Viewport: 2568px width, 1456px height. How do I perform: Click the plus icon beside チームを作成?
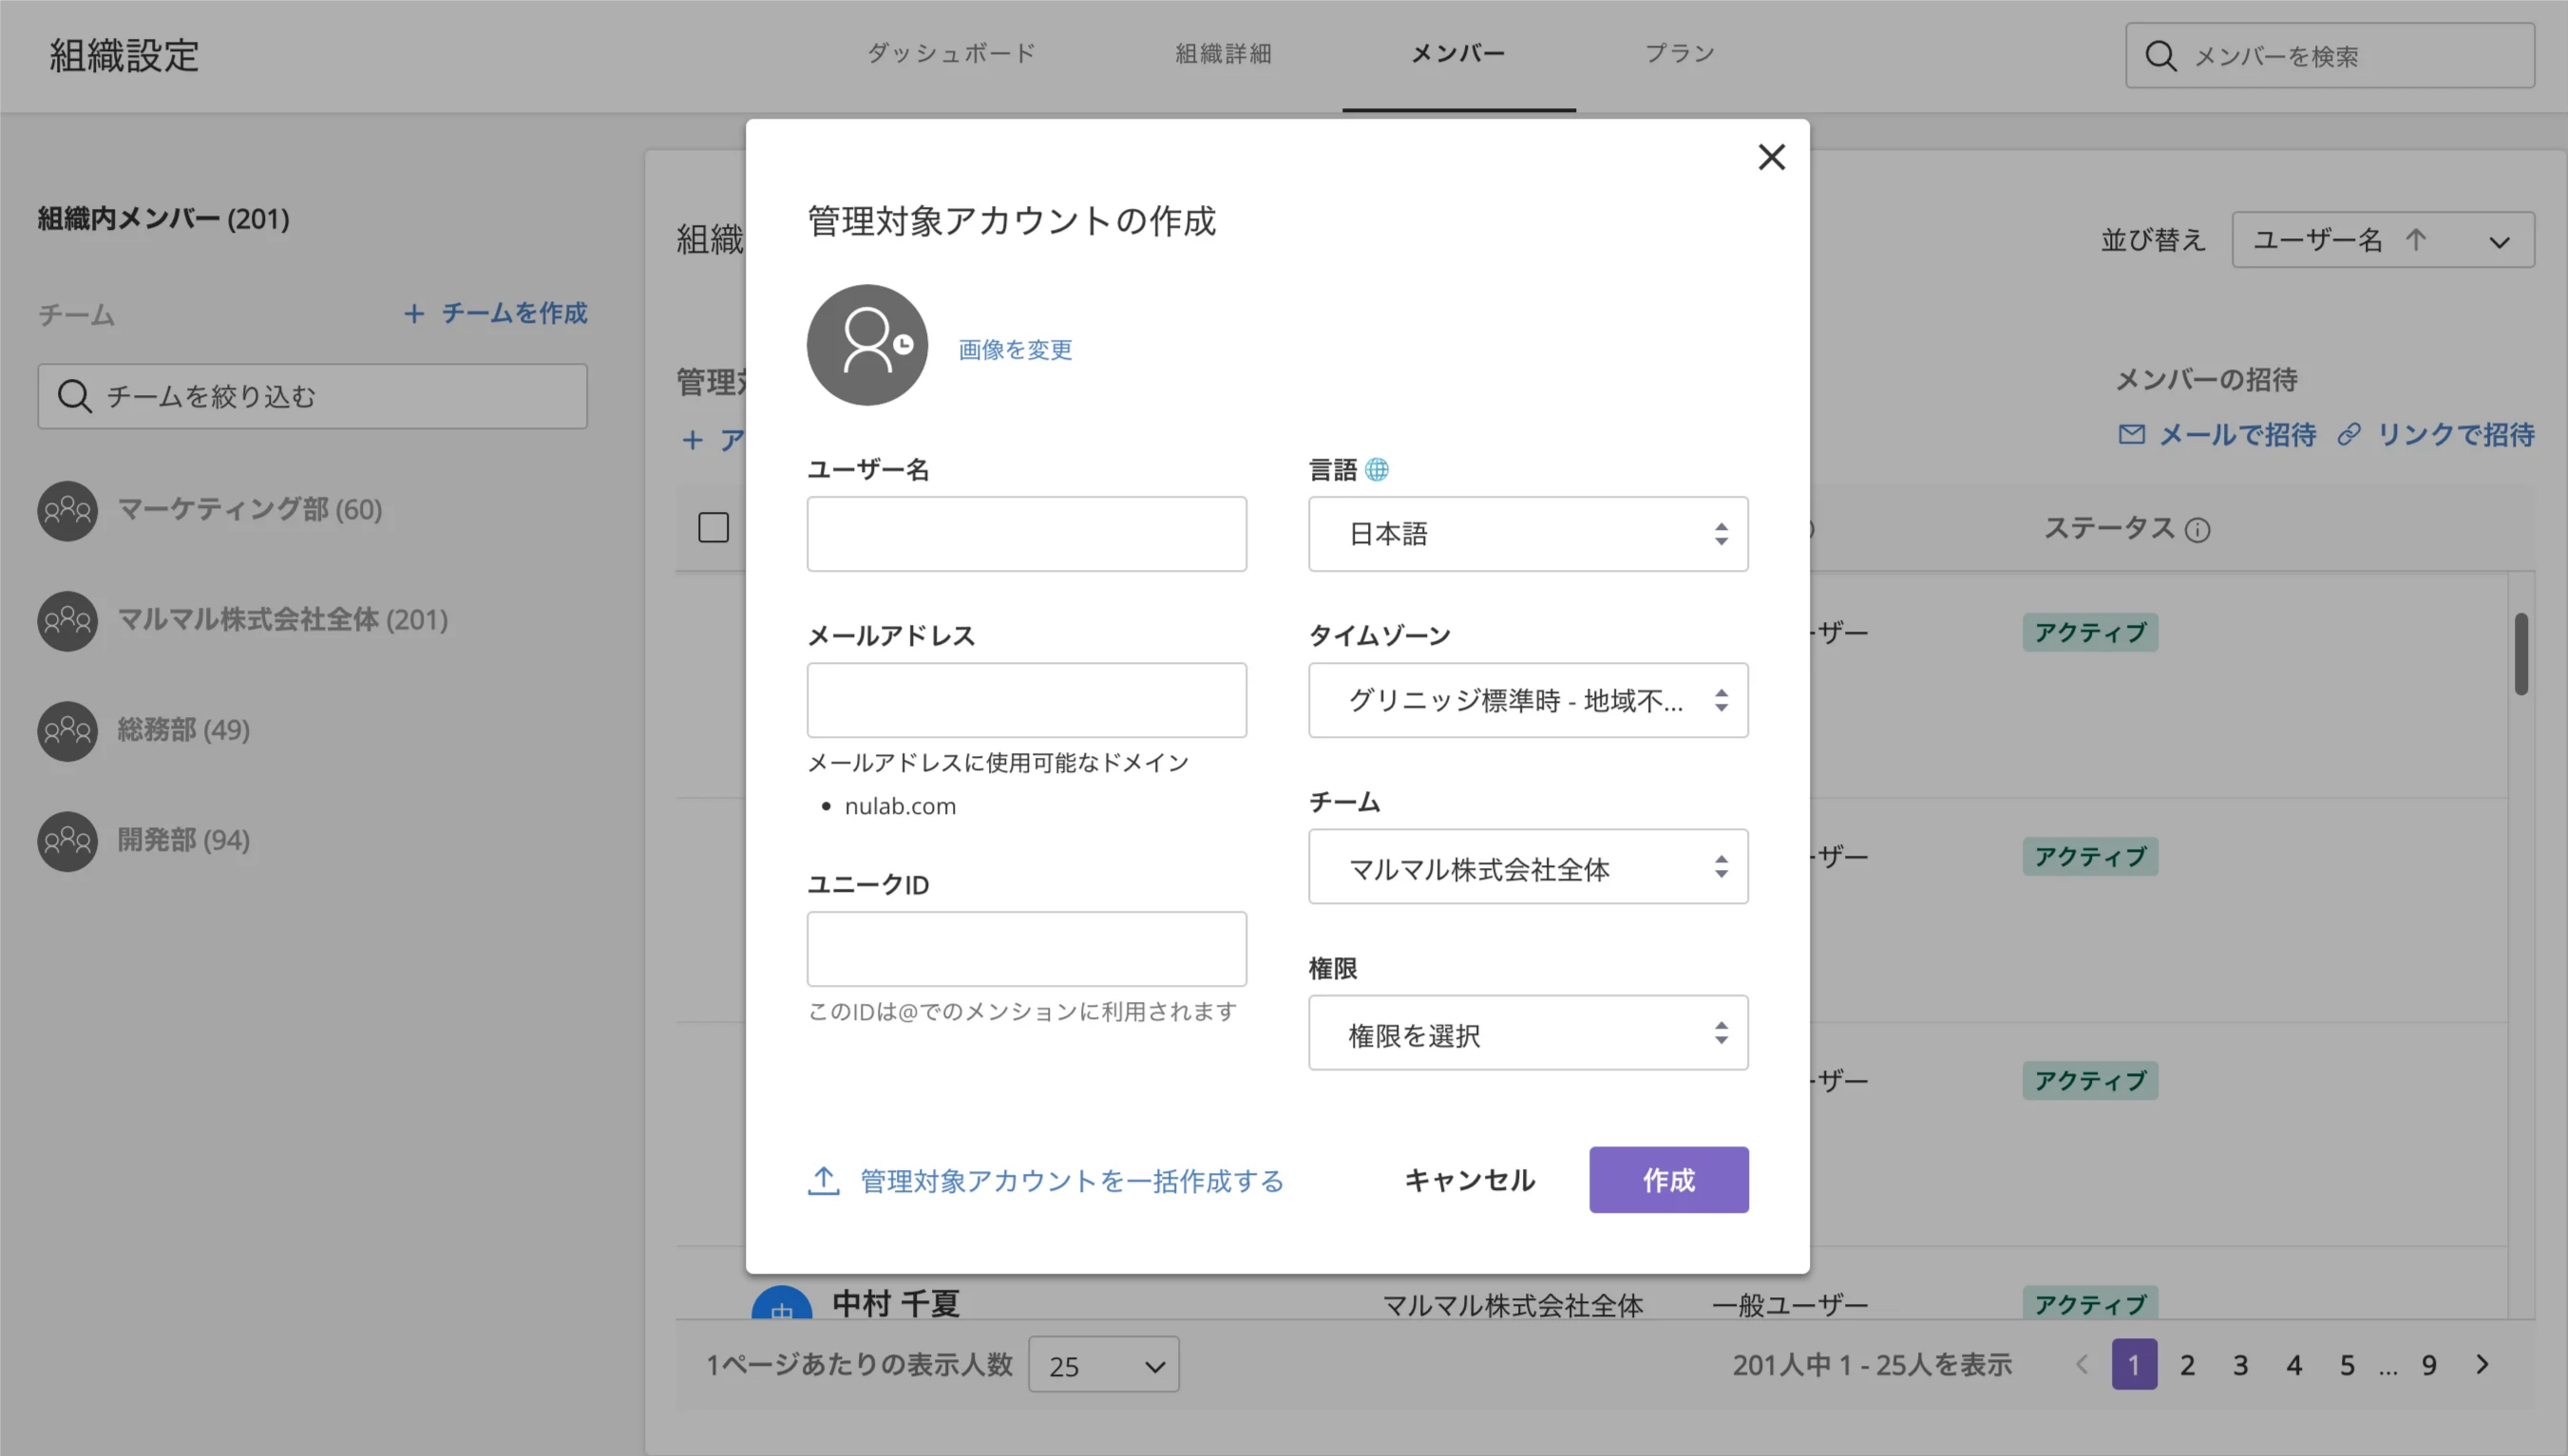pos(414,314)
